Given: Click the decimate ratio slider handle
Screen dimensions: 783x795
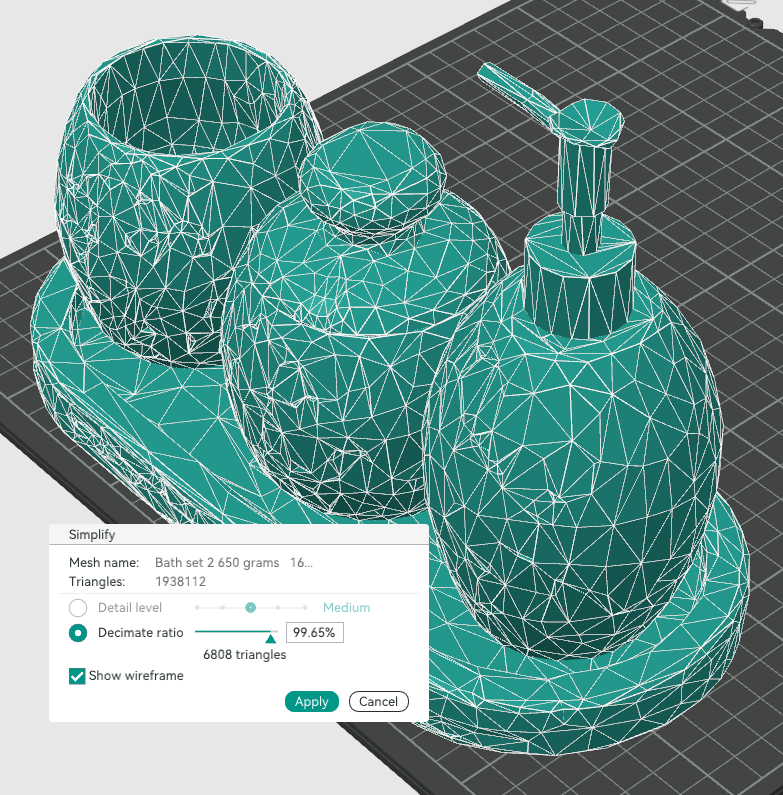Looking at the screenshot, I should point(271,638).
